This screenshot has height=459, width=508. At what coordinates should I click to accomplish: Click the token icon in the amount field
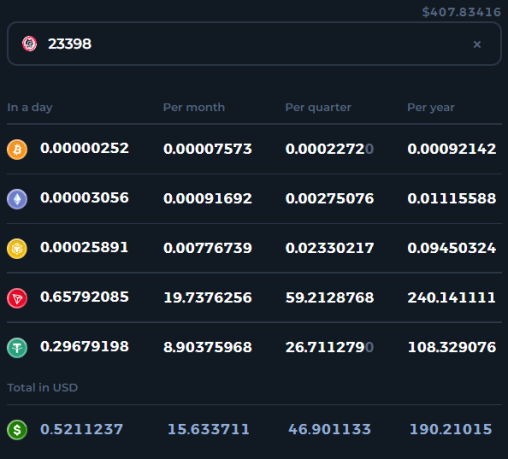[x=29, y=44]
